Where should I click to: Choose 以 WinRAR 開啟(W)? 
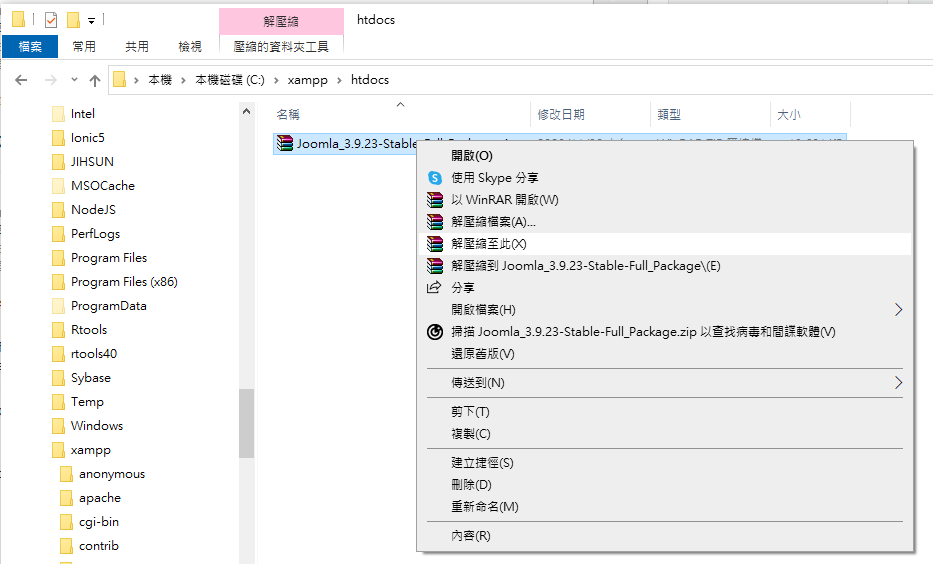(x=665, y=200)
